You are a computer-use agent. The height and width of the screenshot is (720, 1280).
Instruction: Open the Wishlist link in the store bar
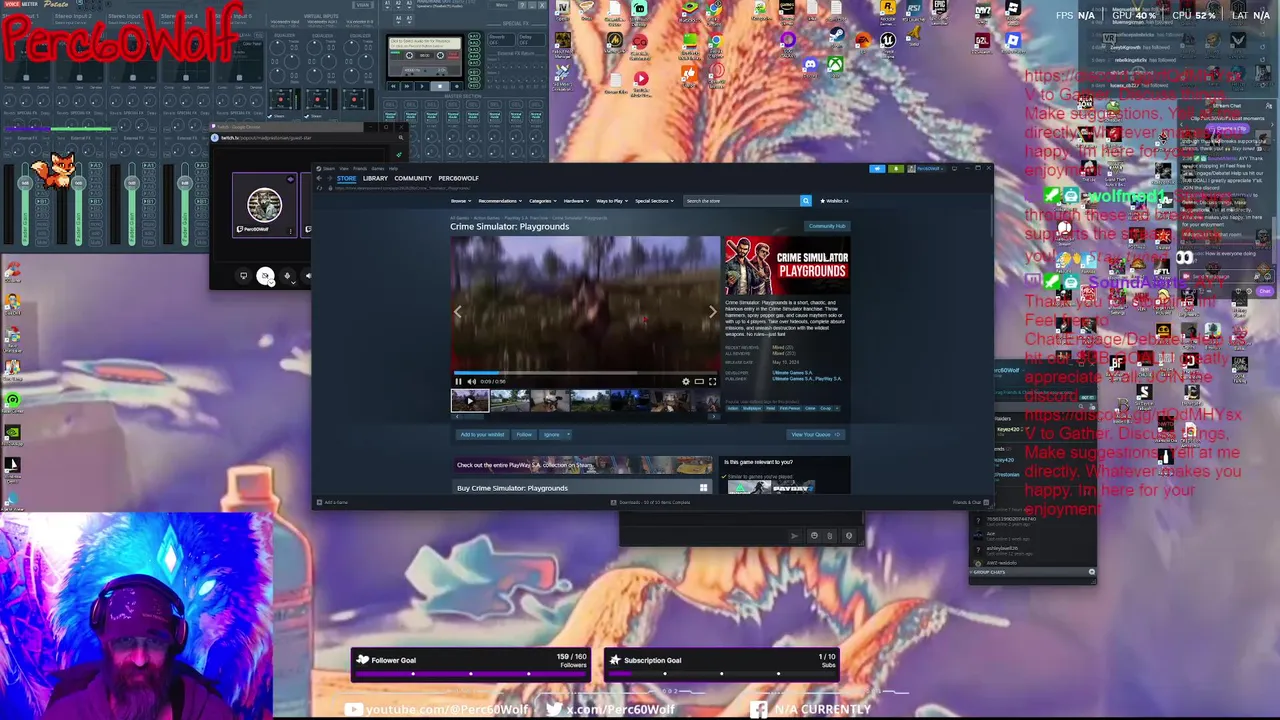tap(834, 201)
